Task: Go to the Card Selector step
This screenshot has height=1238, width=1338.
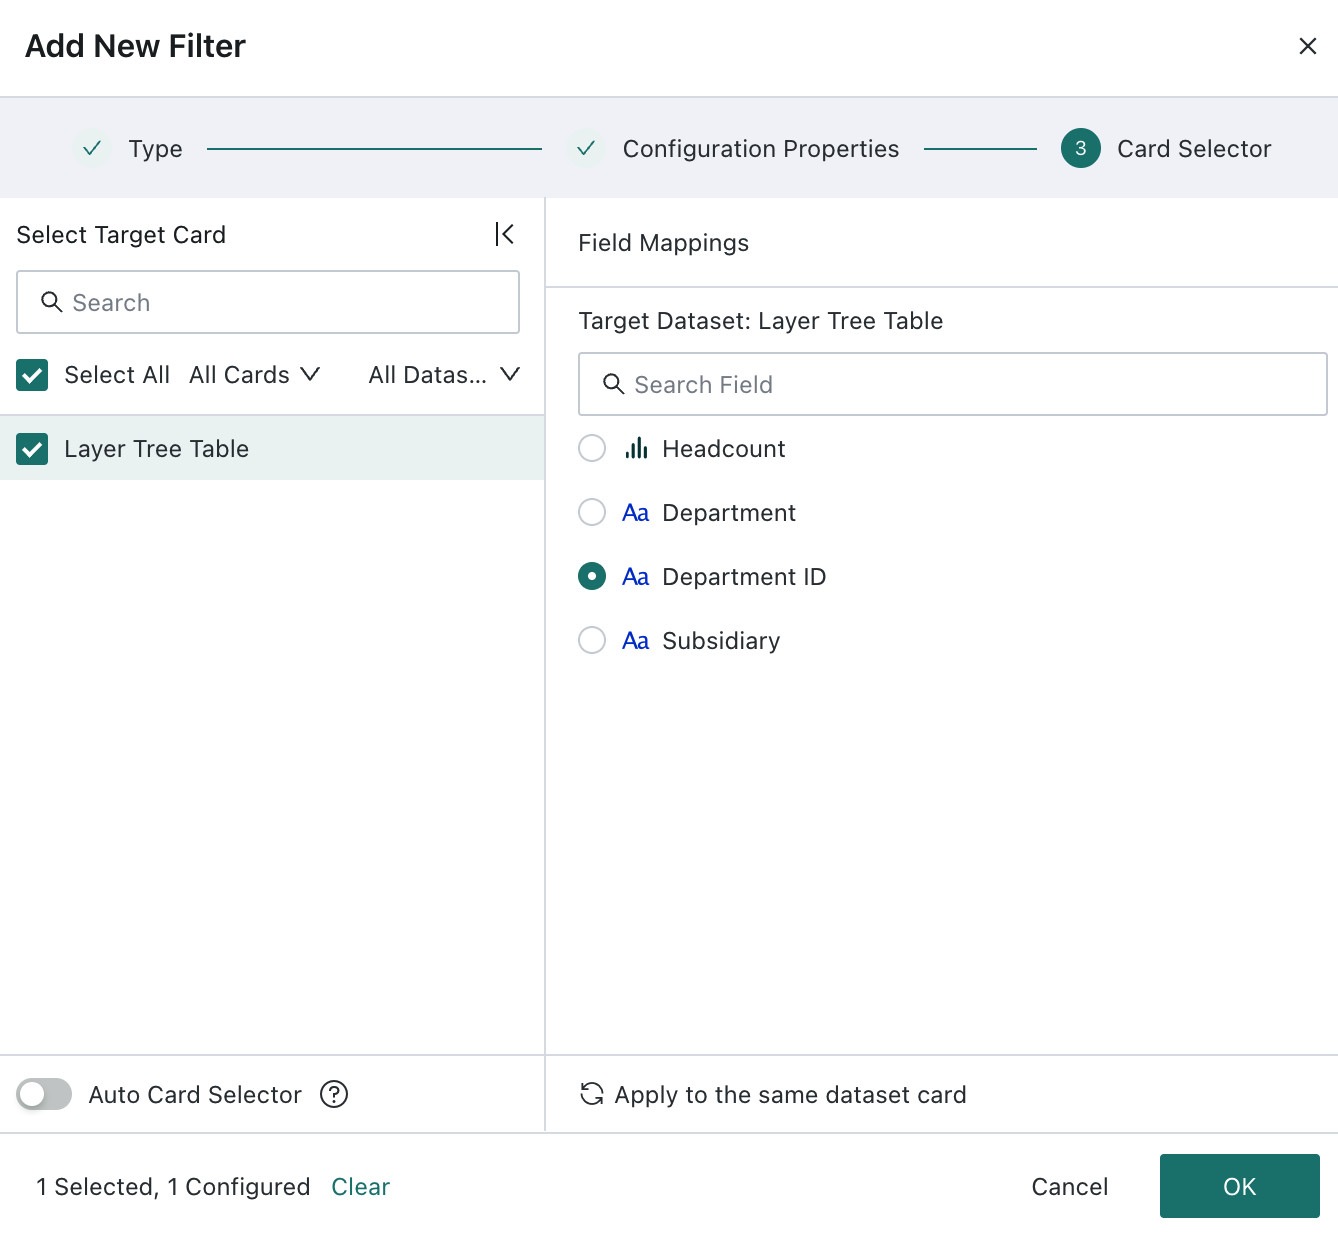Action: [1166, 148]
